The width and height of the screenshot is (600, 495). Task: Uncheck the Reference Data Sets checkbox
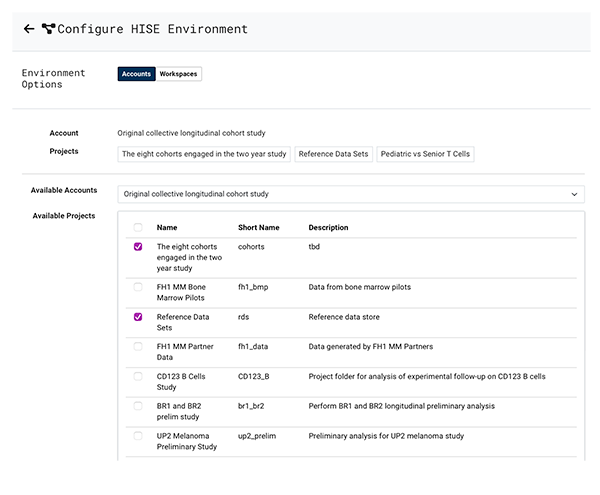[138, 317]
